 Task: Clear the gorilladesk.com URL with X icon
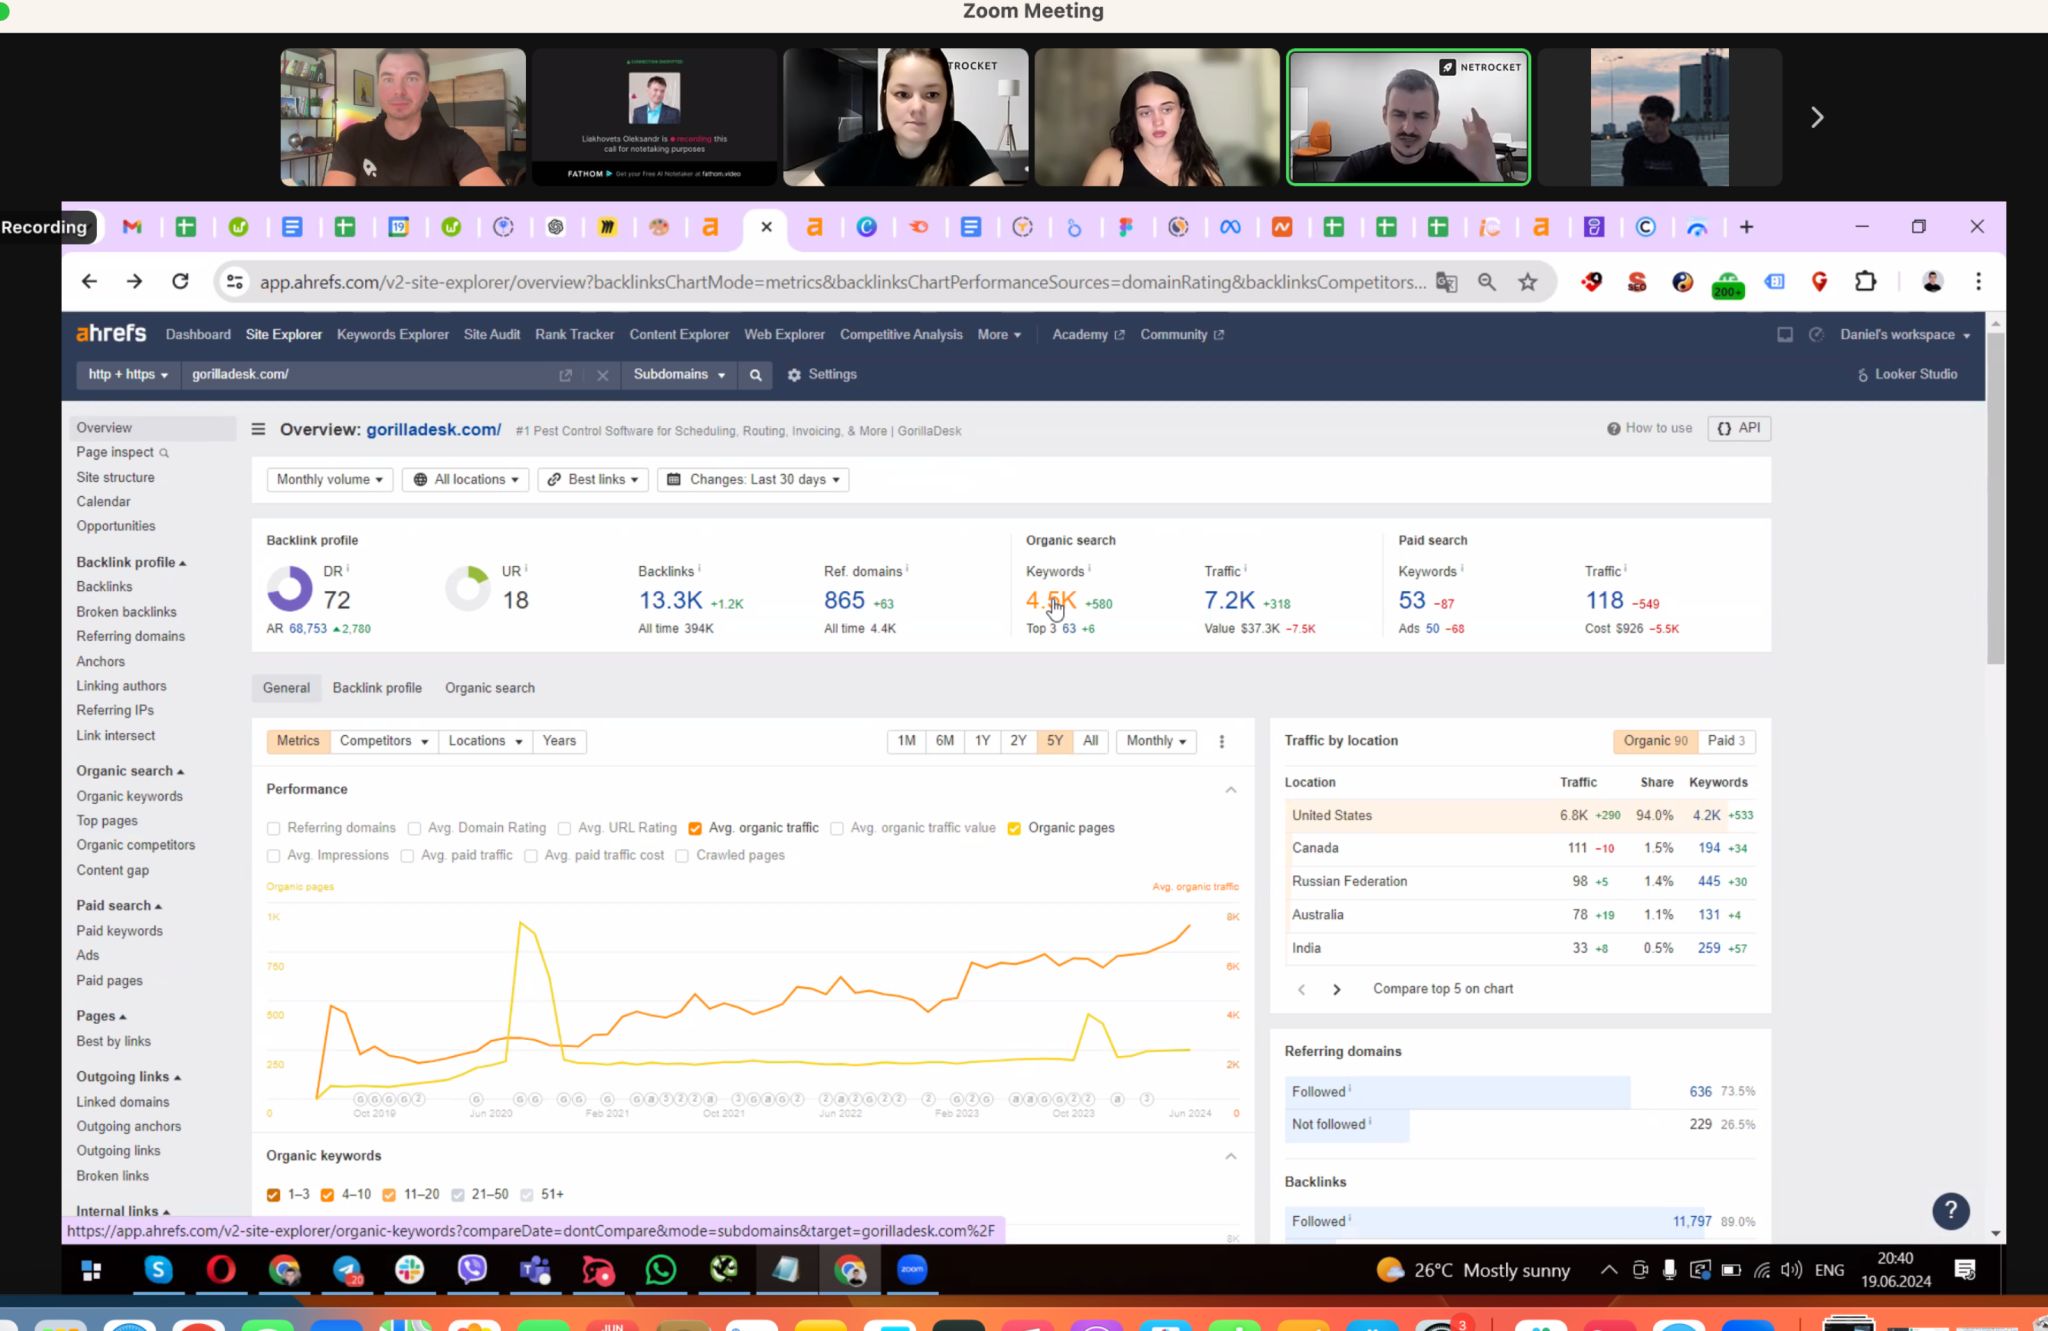(602, 375)
